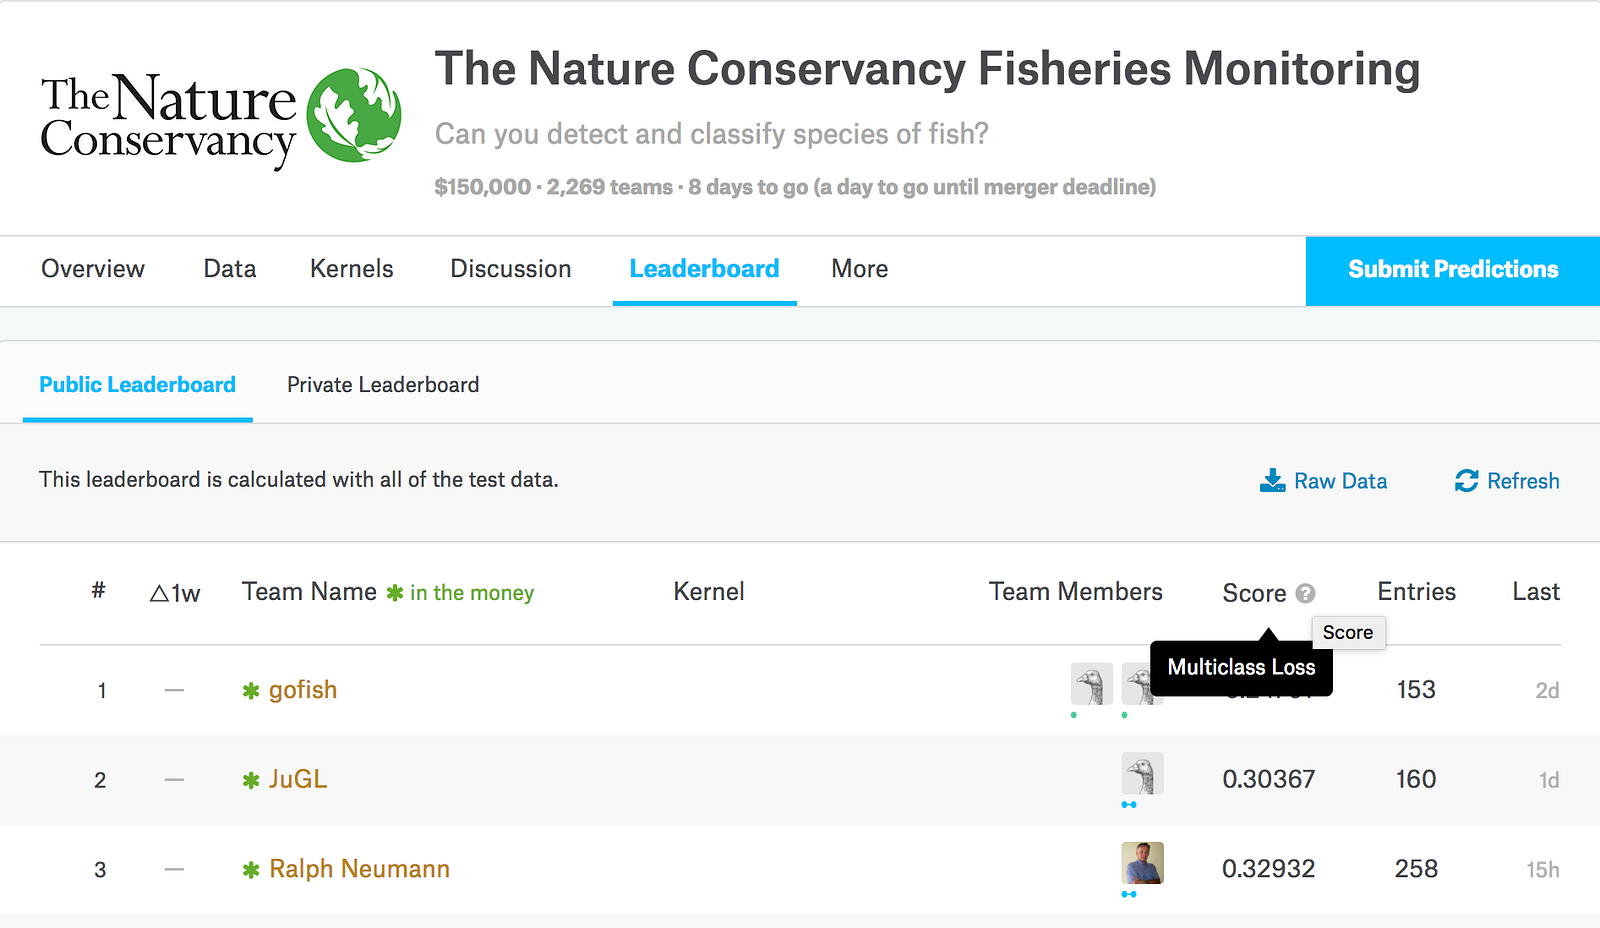1600x928 pixels.
Task: Click the first gofish team member avatar
Action: pyautogui.click(x=1091, y=684)
